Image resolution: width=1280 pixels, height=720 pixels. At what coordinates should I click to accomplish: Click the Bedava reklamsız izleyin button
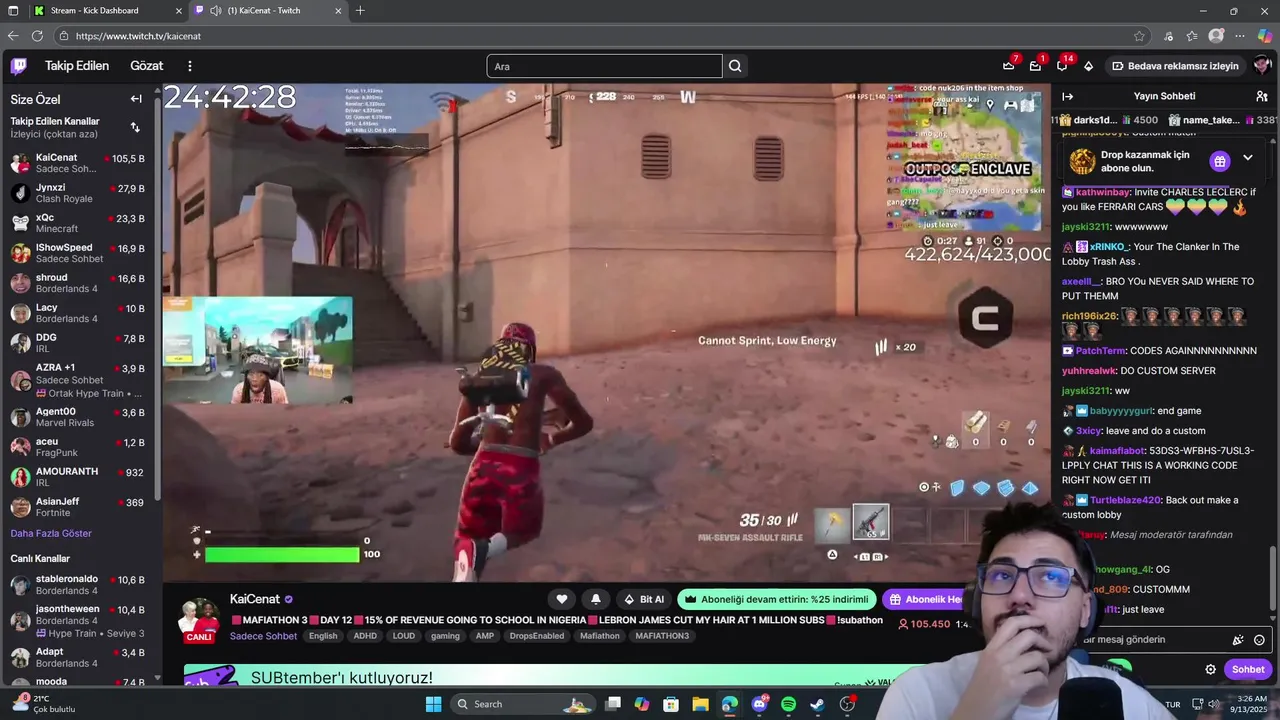point(1175,66)
